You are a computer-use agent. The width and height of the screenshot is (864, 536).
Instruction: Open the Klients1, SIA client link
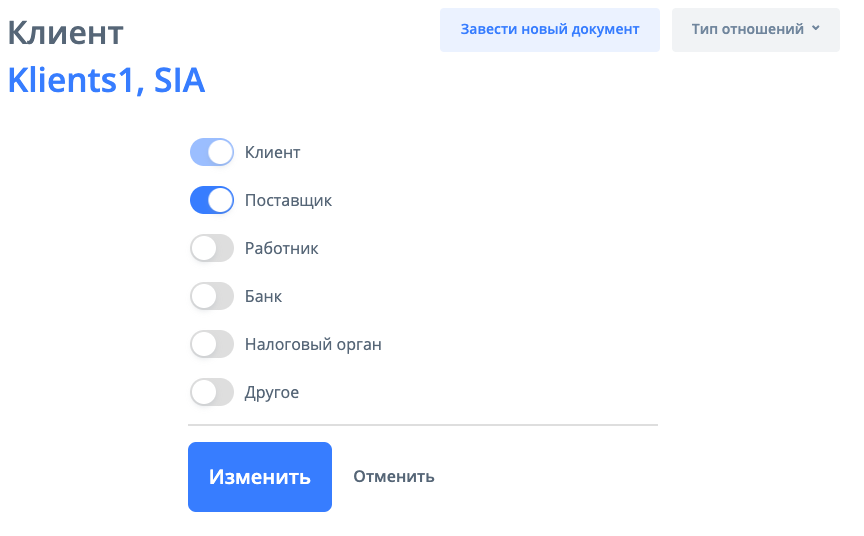[x=106, y=81]
